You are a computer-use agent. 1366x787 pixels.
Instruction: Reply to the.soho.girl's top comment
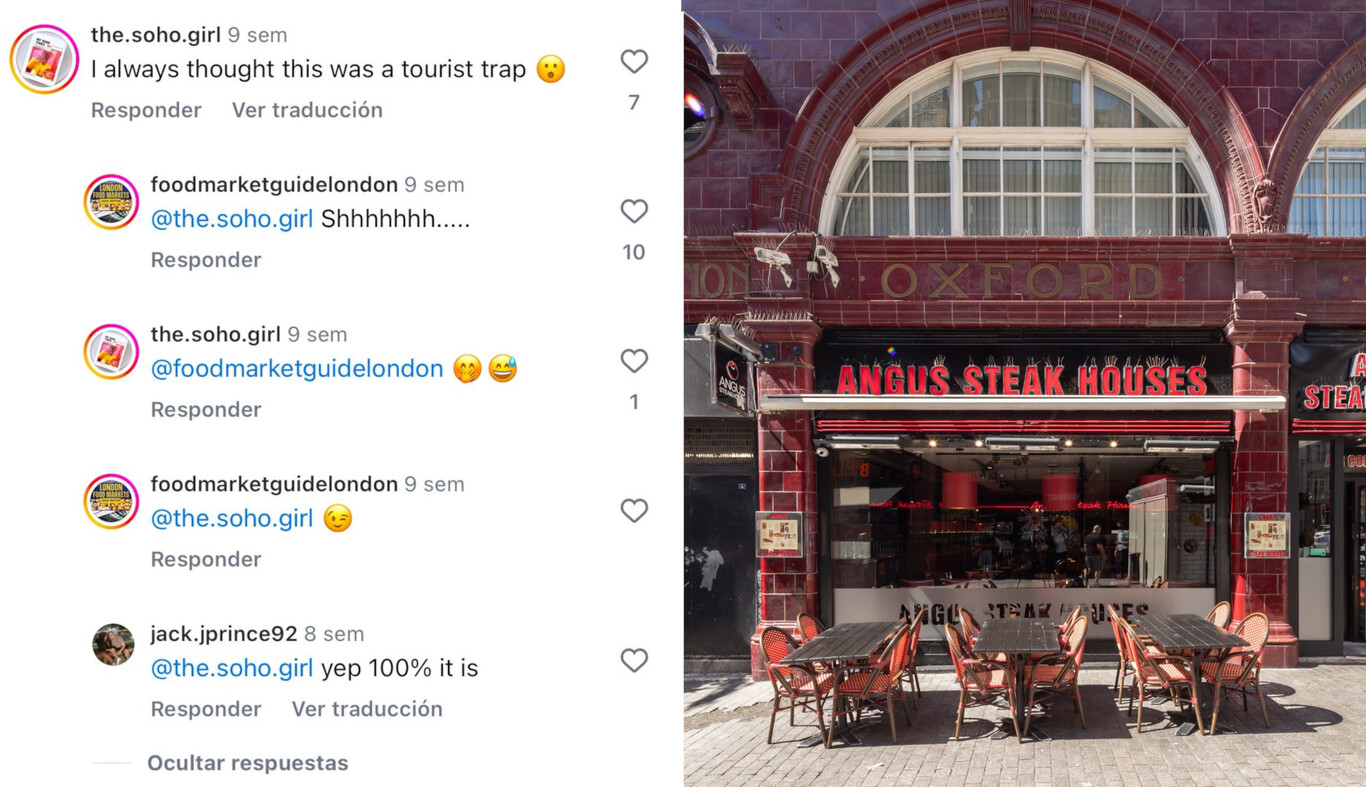pos(146,110)
